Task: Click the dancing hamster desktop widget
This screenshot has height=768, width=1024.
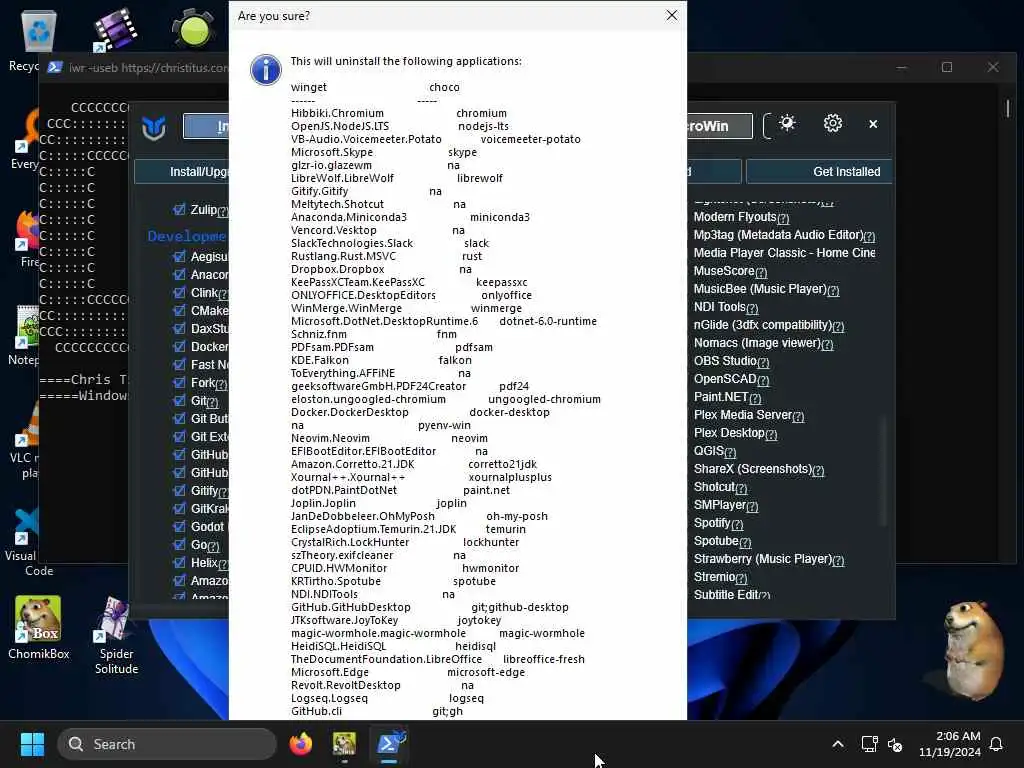Action: [972, 651]
